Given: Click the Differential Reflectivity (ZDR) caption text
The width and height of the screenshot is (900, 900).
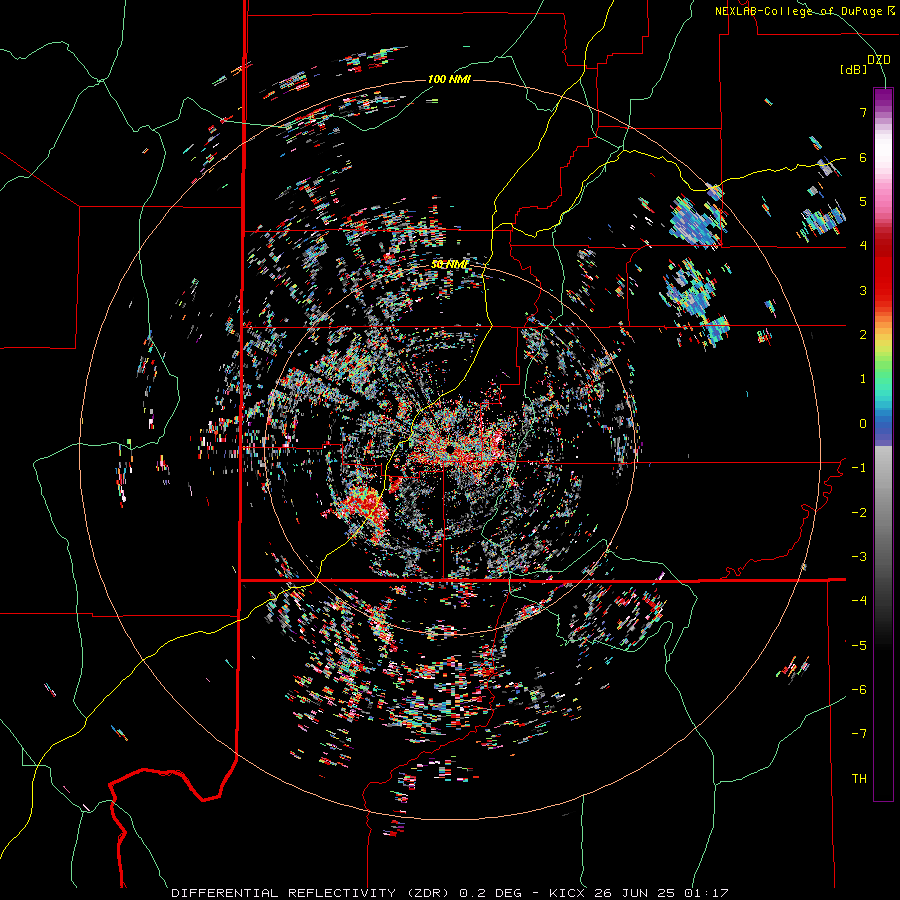Looking at the screenshot, I should [x=312, y=893].
